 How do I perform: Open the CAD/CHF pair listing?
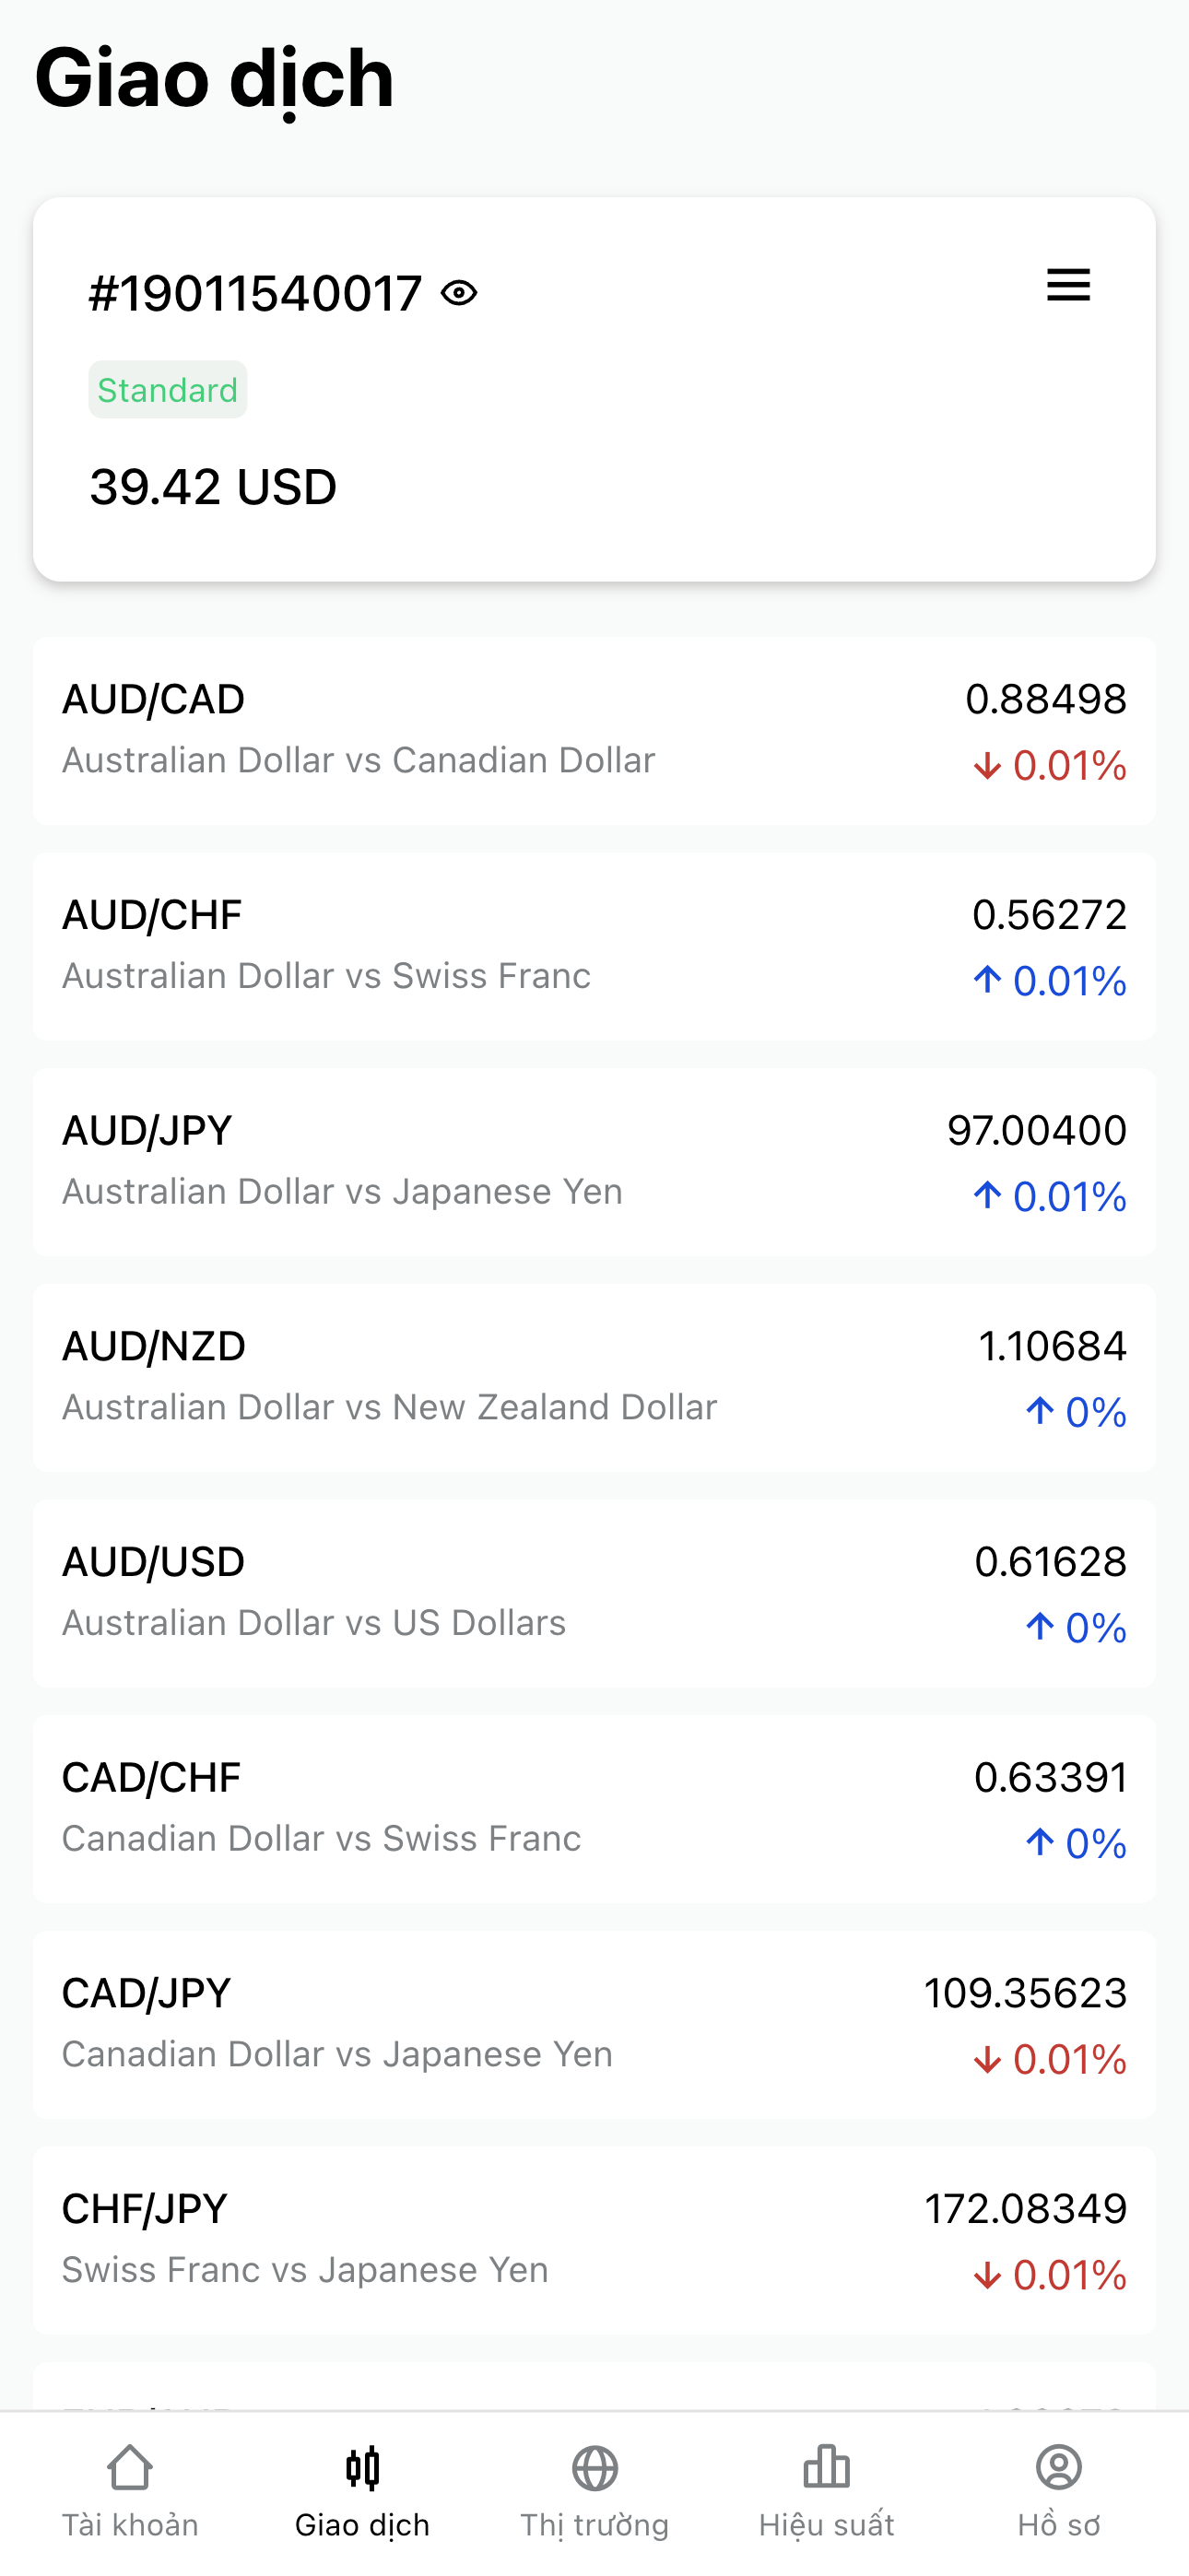pyautogui.click(x=594, y=1810)
